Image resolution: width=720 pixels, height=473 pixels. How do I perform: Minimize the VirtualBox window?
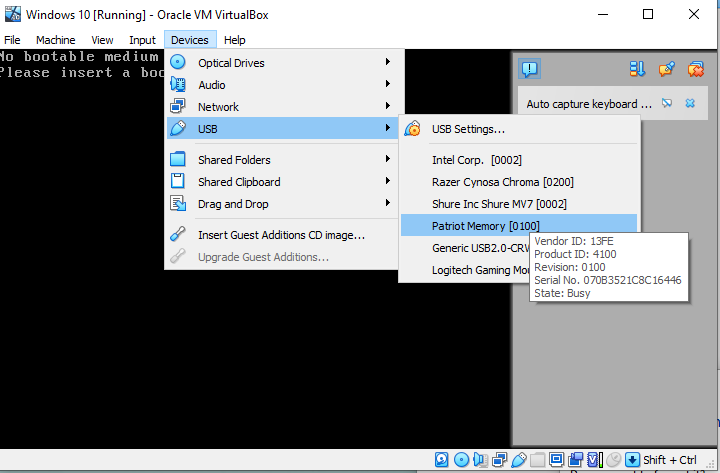(x=603, y=14)
